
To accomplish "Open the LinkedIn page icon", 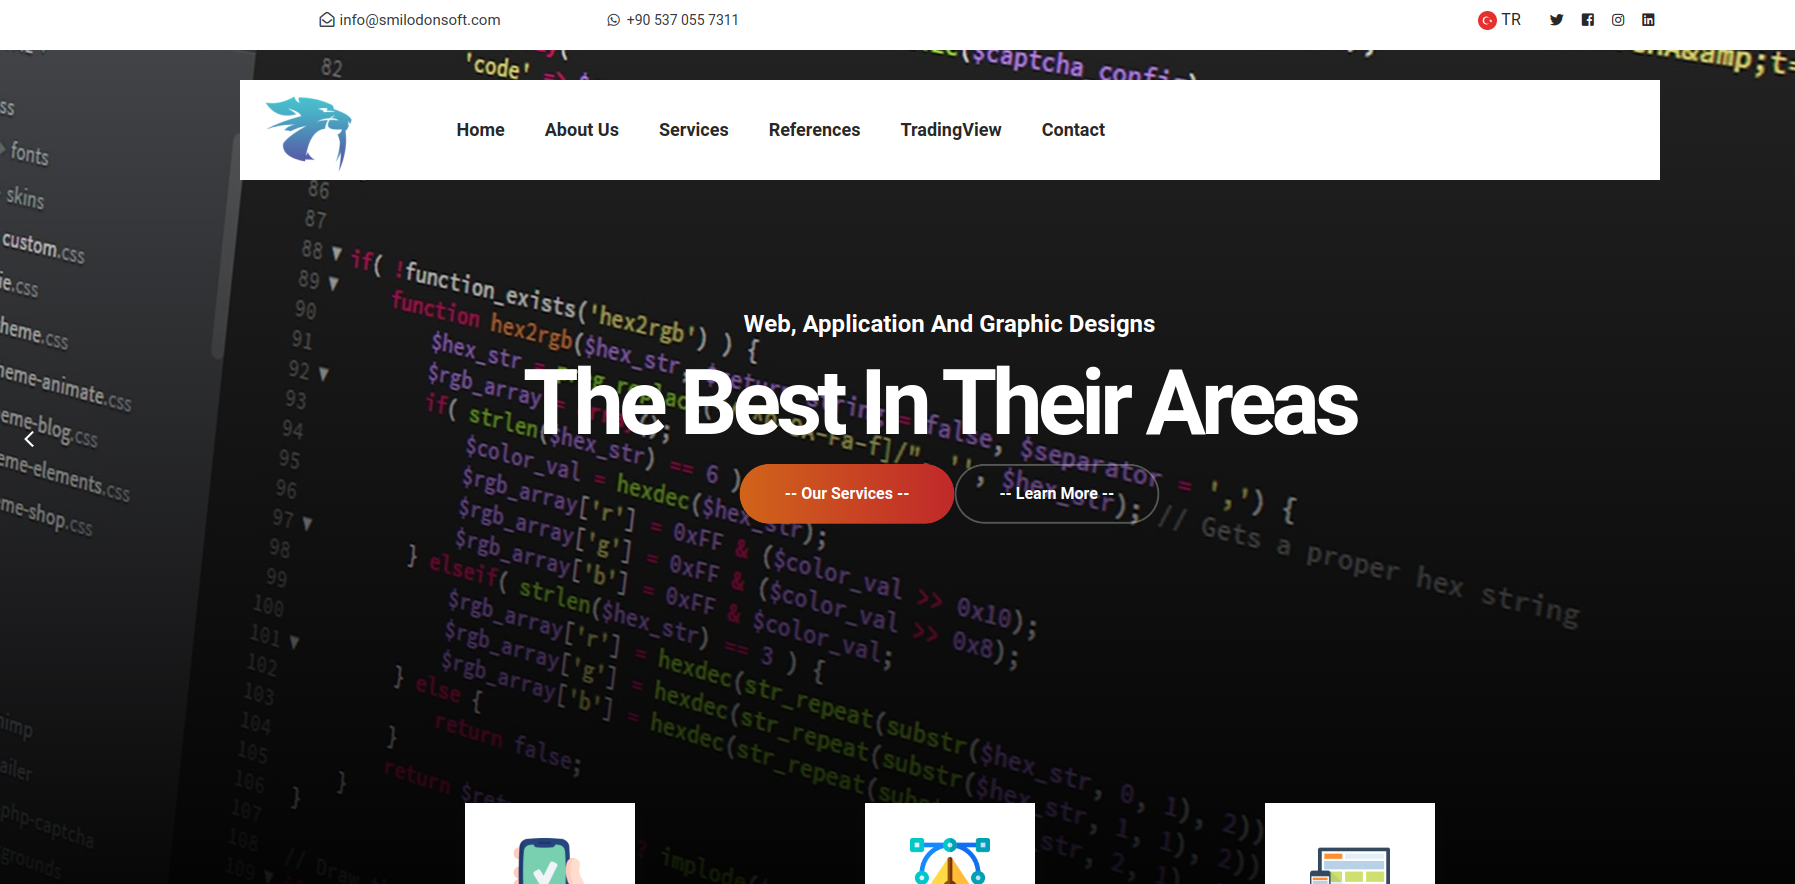I will [1648, 20].
